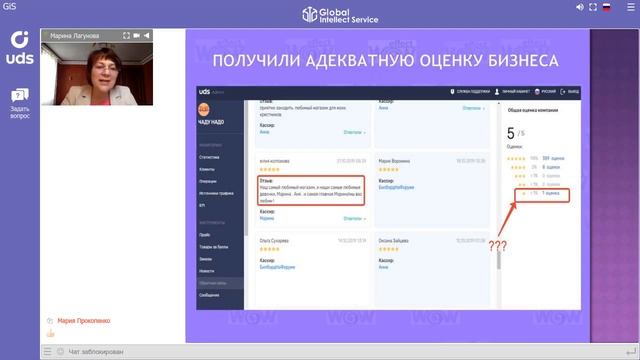Viewport: 640px width, 360px height.
Task: Open the hamburger menu in top-right corner
Action: (631, 7)
